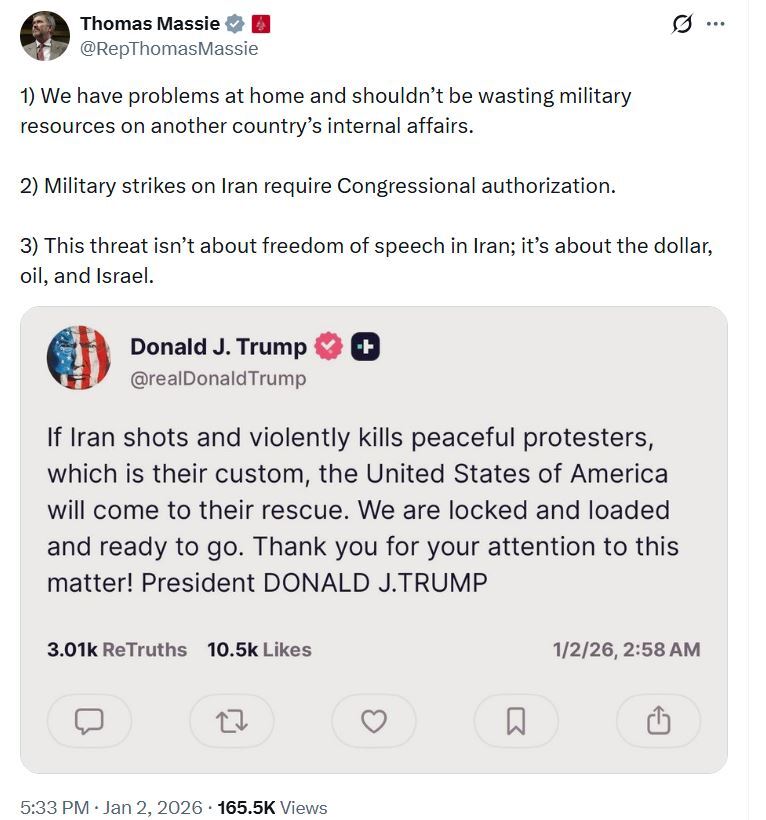Click the dark plus badge beside Trump's name
766x820 pixels.
click(x=365, y=347)
